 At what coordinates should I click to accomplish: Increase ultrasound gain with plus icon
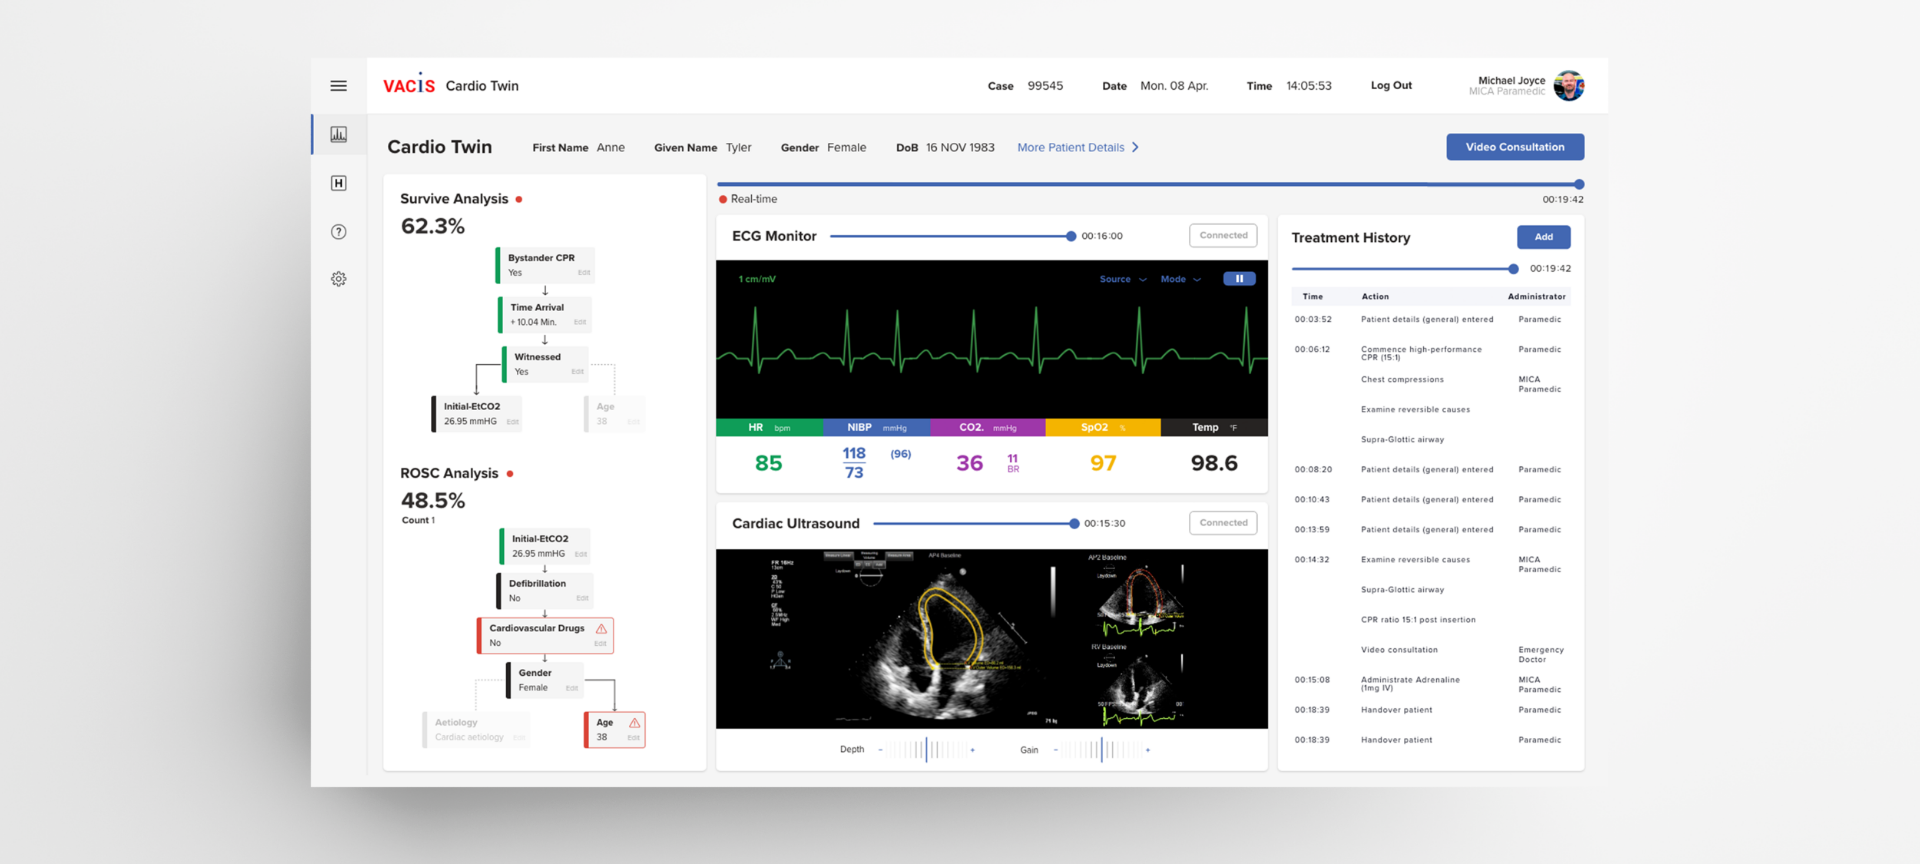click(x=1148, y=750)
